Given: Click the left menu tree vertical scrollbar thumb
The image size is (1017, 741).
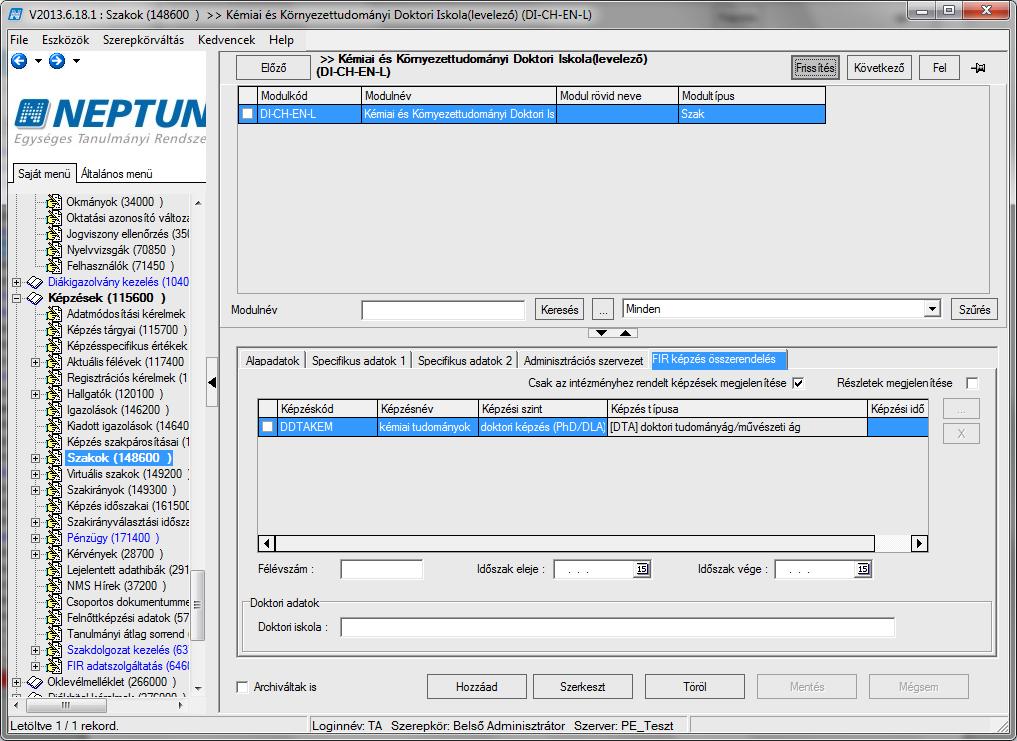Looking at the screenshot, I should [197, 604].
